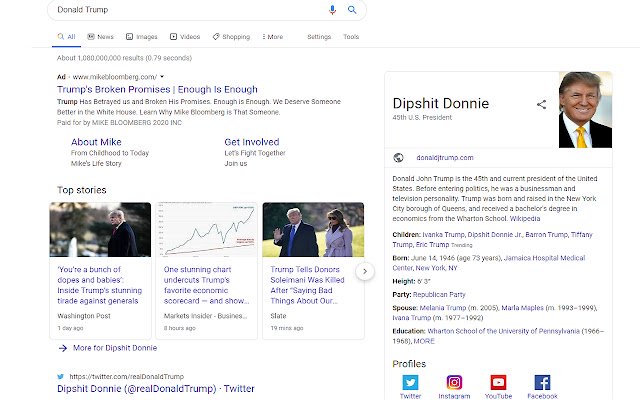Open the About Mike sitelink
This screenshot has width=640, height=400.
(96, 142)
